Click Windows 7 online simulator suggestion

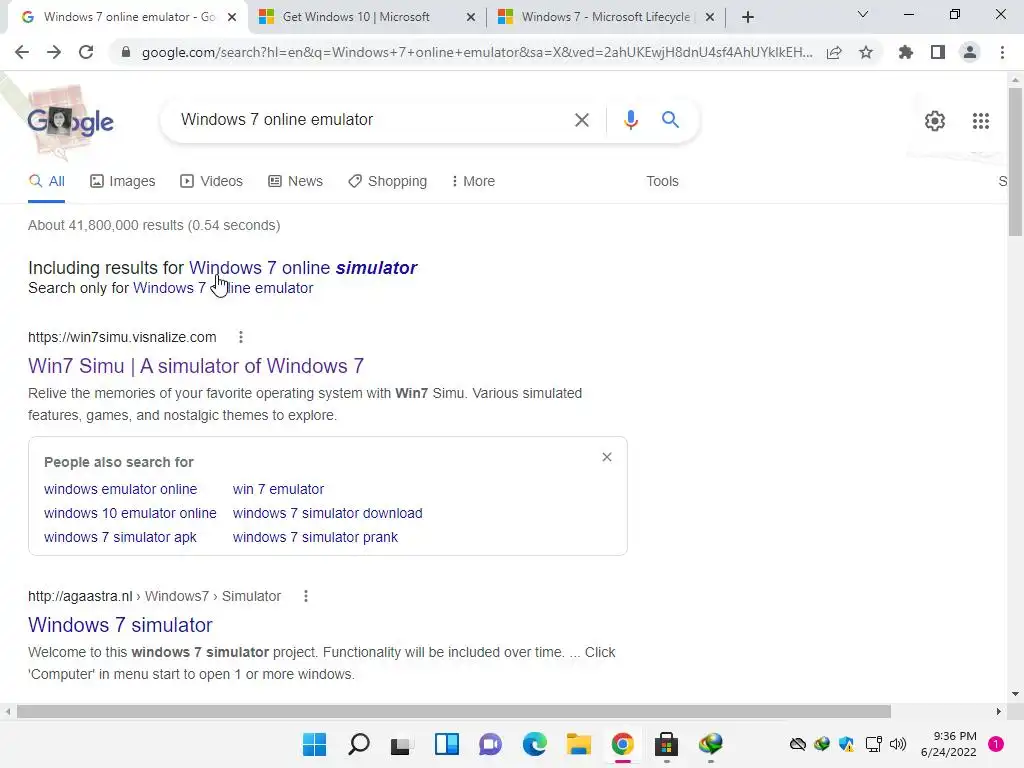[x=303, y=268]
